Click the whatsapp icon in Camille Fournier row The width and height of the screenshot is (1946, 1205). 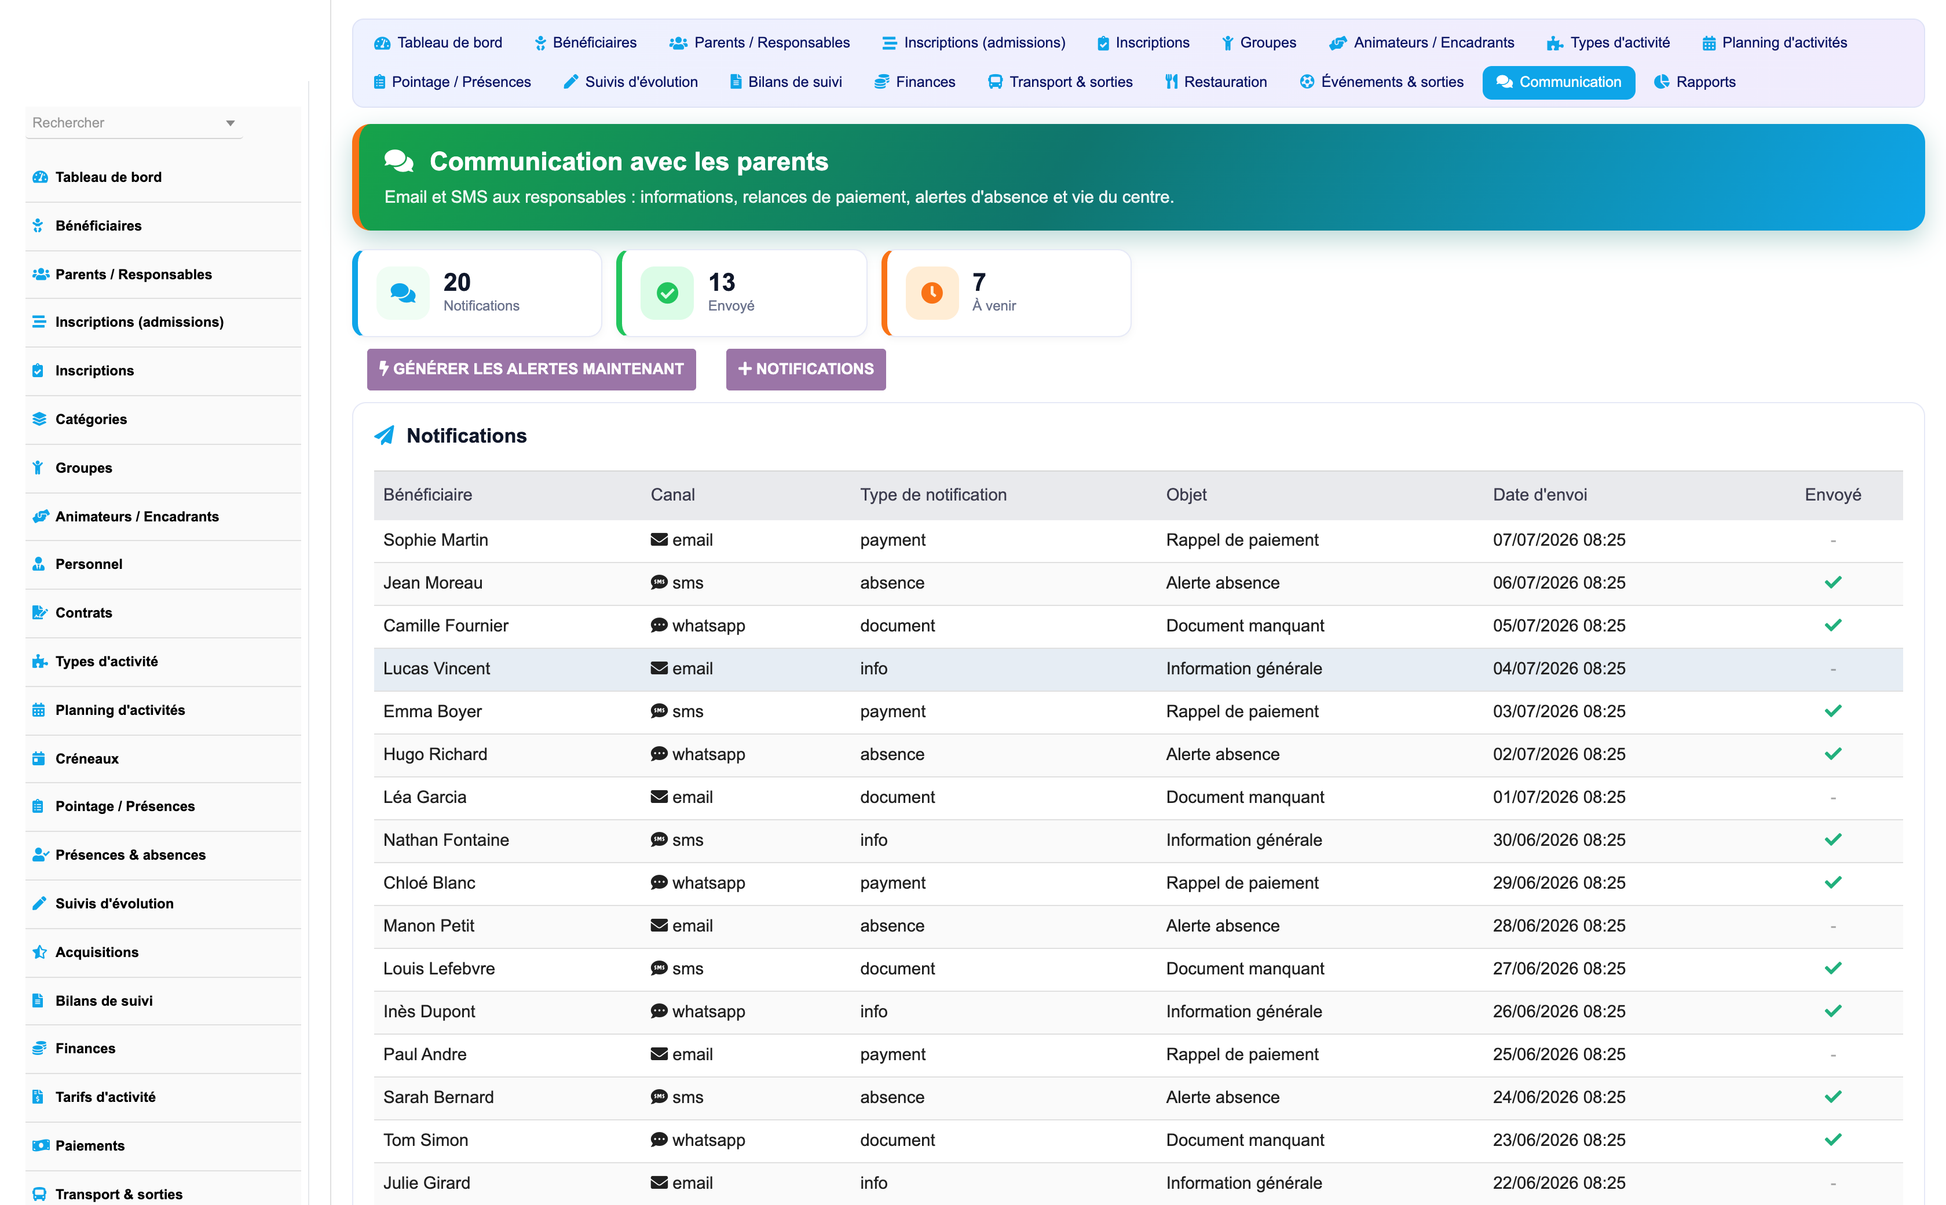pyautogui.click(x=659, y=626)
